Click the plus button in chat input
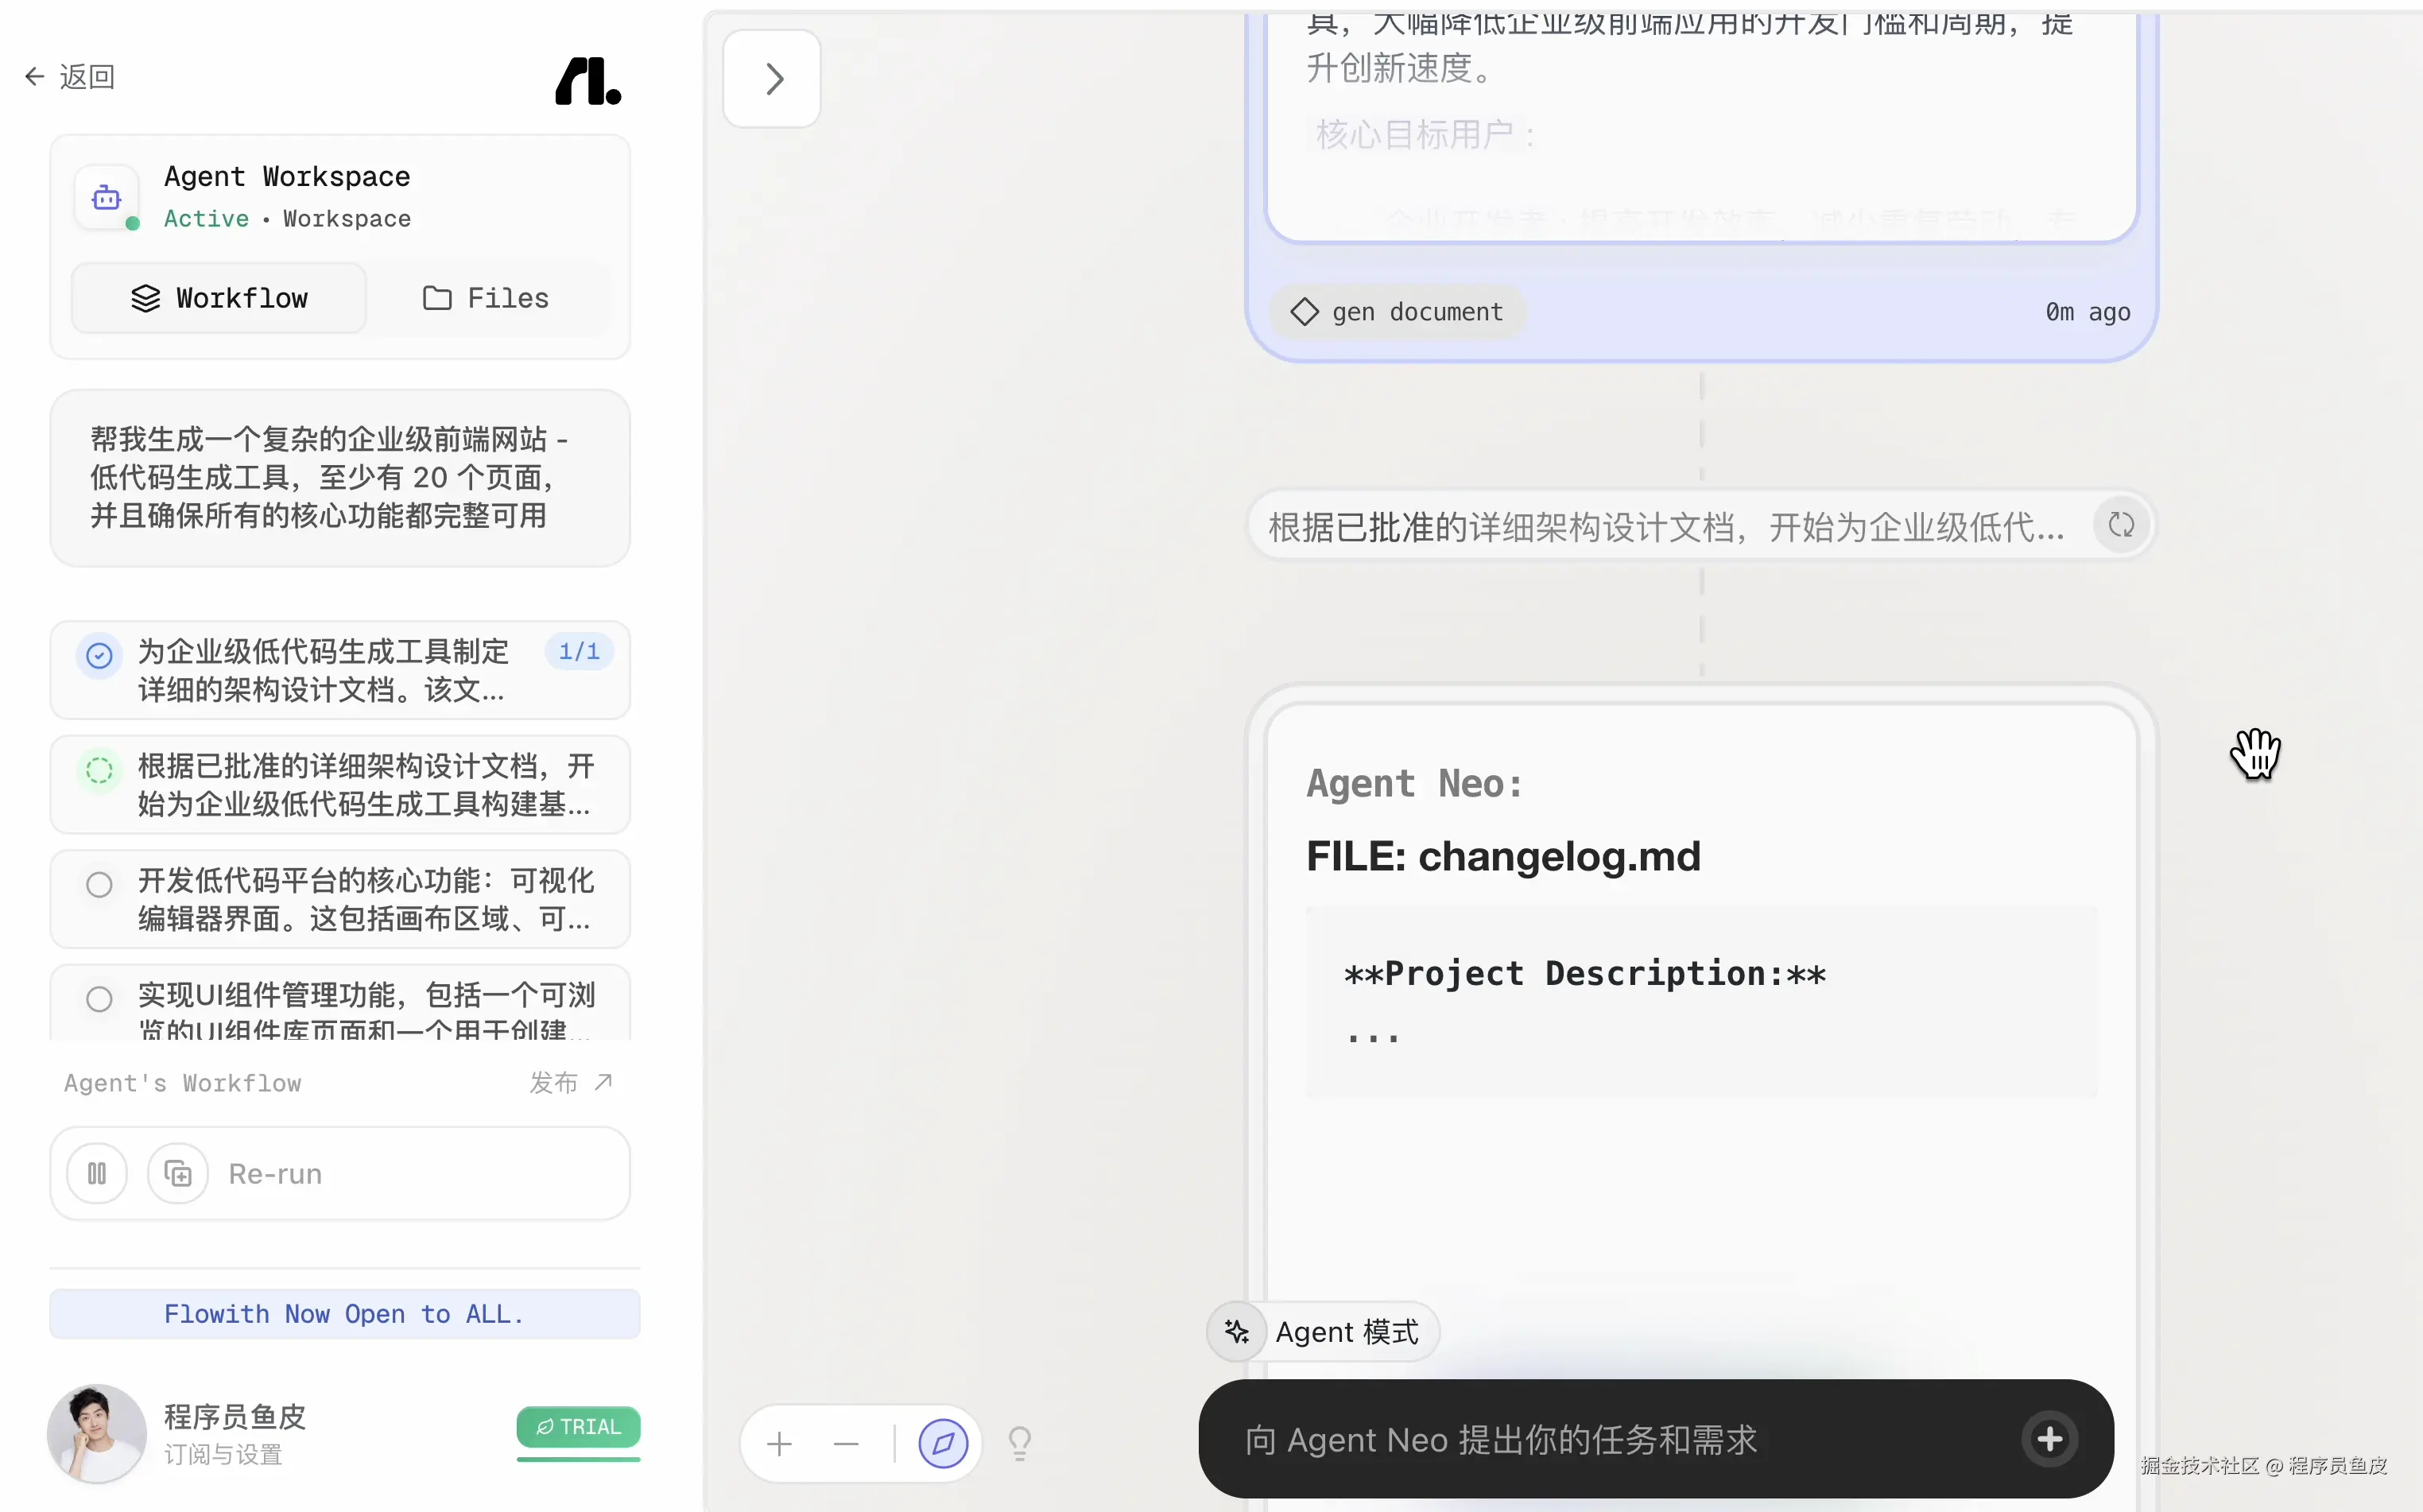This screenshot has width=2423, height=1512. click(x=2049, y=1439)
